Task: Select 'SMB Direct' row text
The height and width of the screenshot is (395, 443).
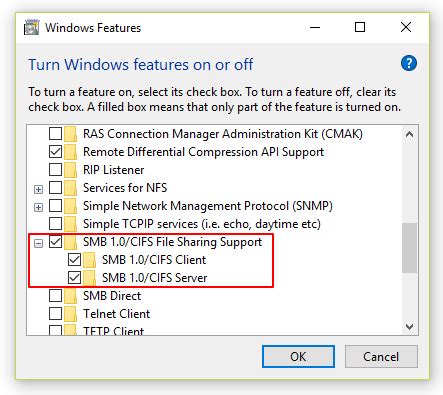Action: tap(112, 296)
